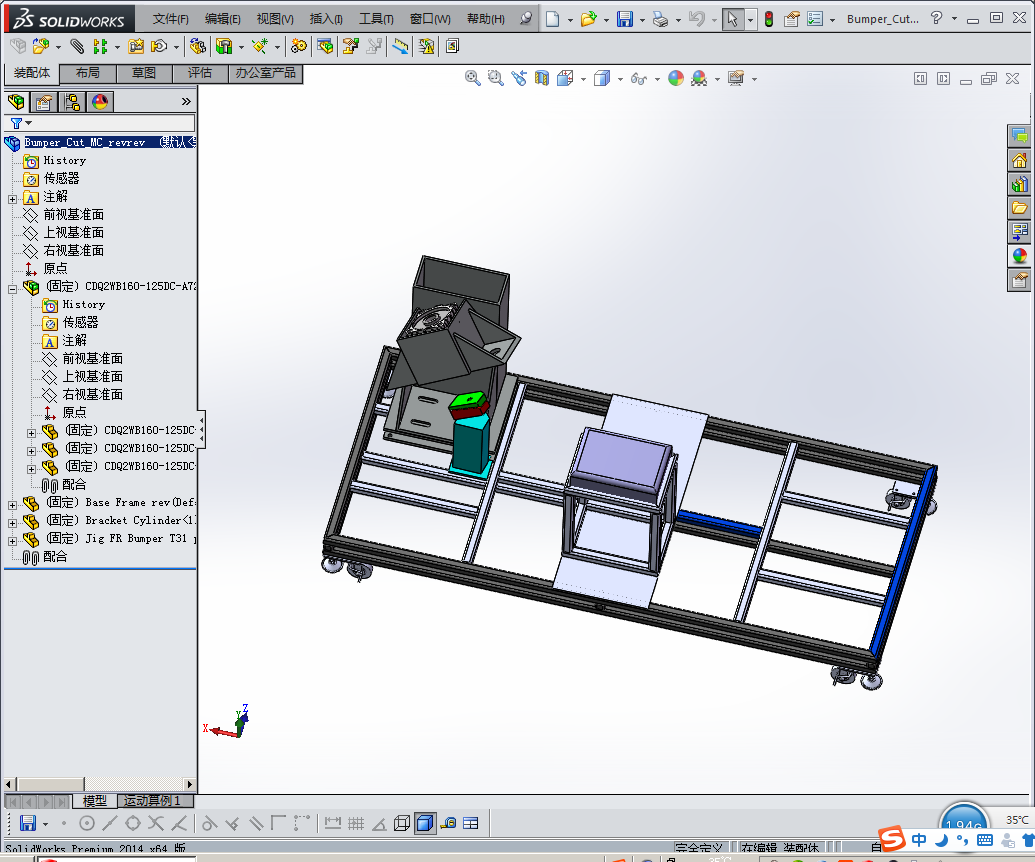Click the Assembly Features icon
1035x862 pixels.
(224, 46)
